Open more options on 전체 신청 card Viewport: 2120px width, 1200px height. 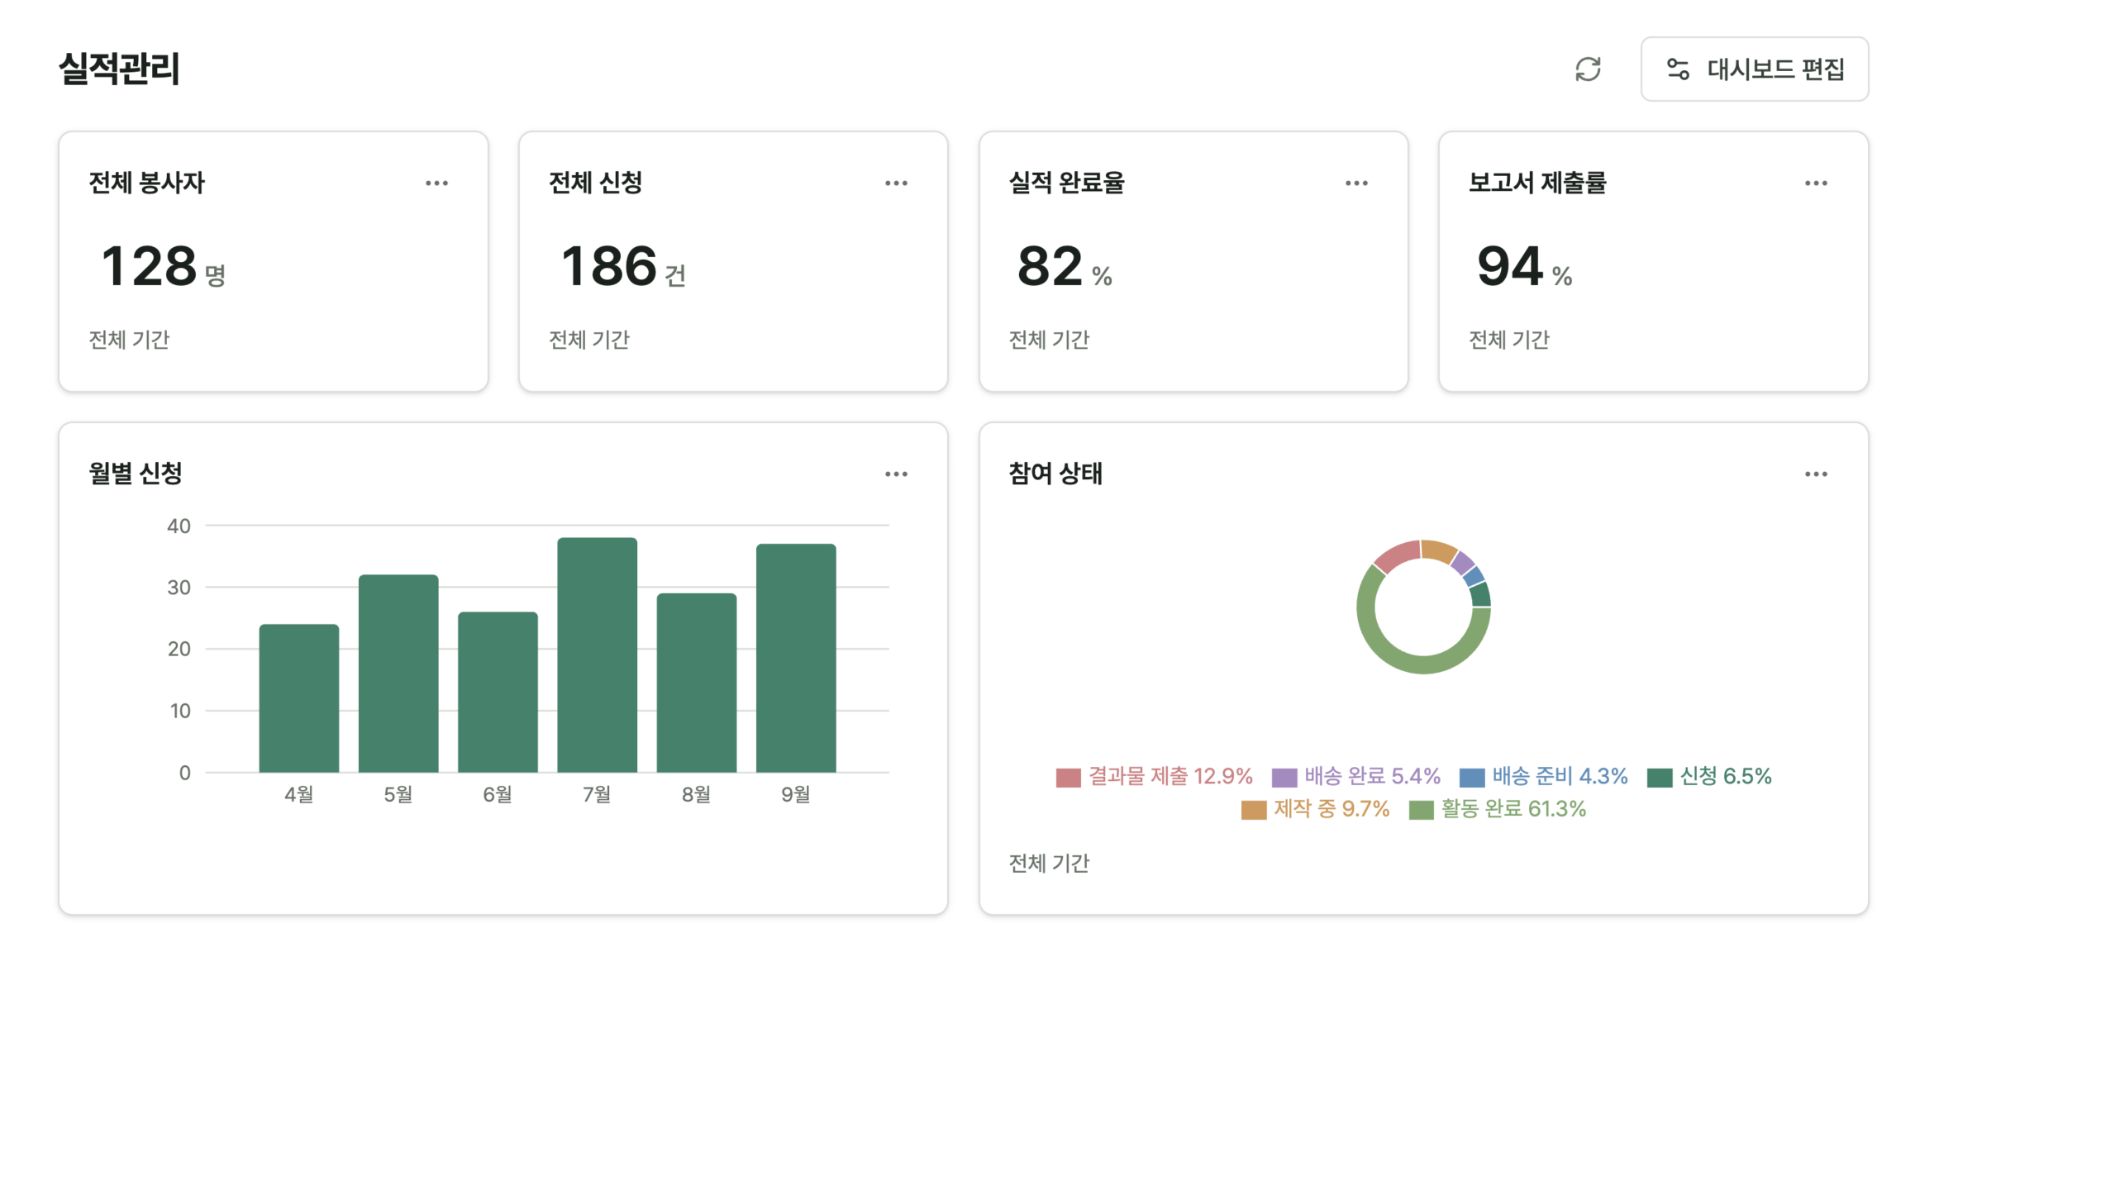pos(896,183)
